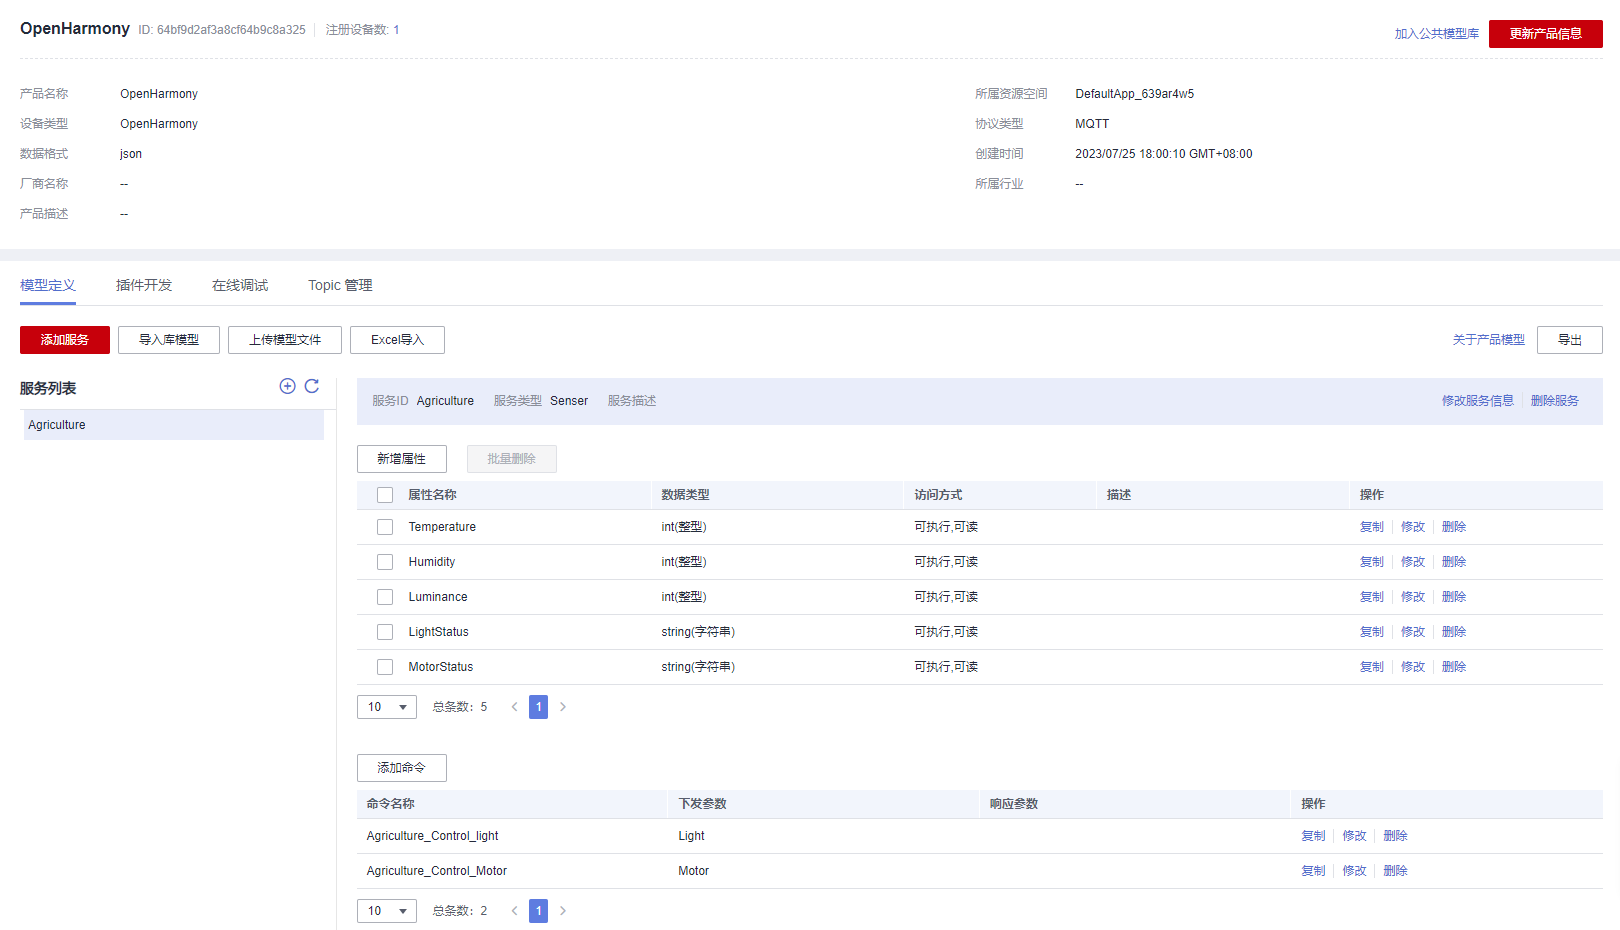The width and height of the screenshot is (1620, 930).
Task: Click the red 添加服务 button
Action: [65, 340]
